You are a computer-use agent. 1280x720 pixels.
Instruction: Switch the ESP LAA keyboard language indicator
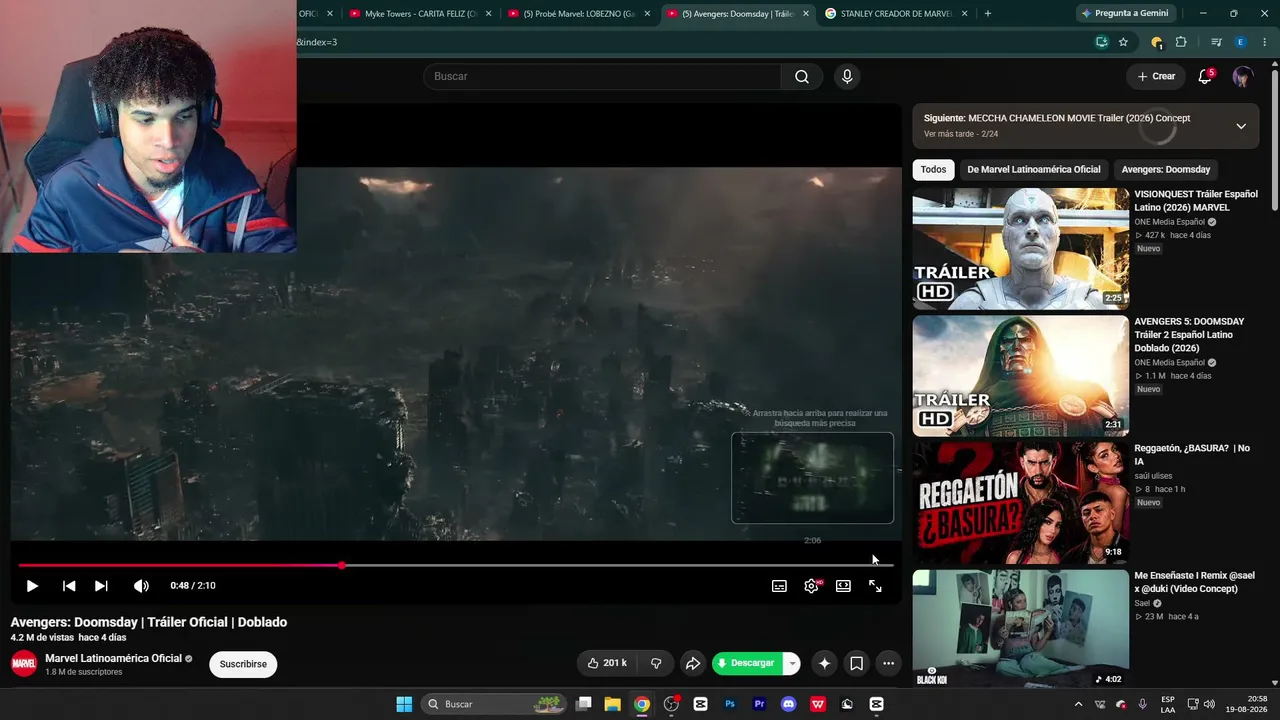click(1168, 704)
